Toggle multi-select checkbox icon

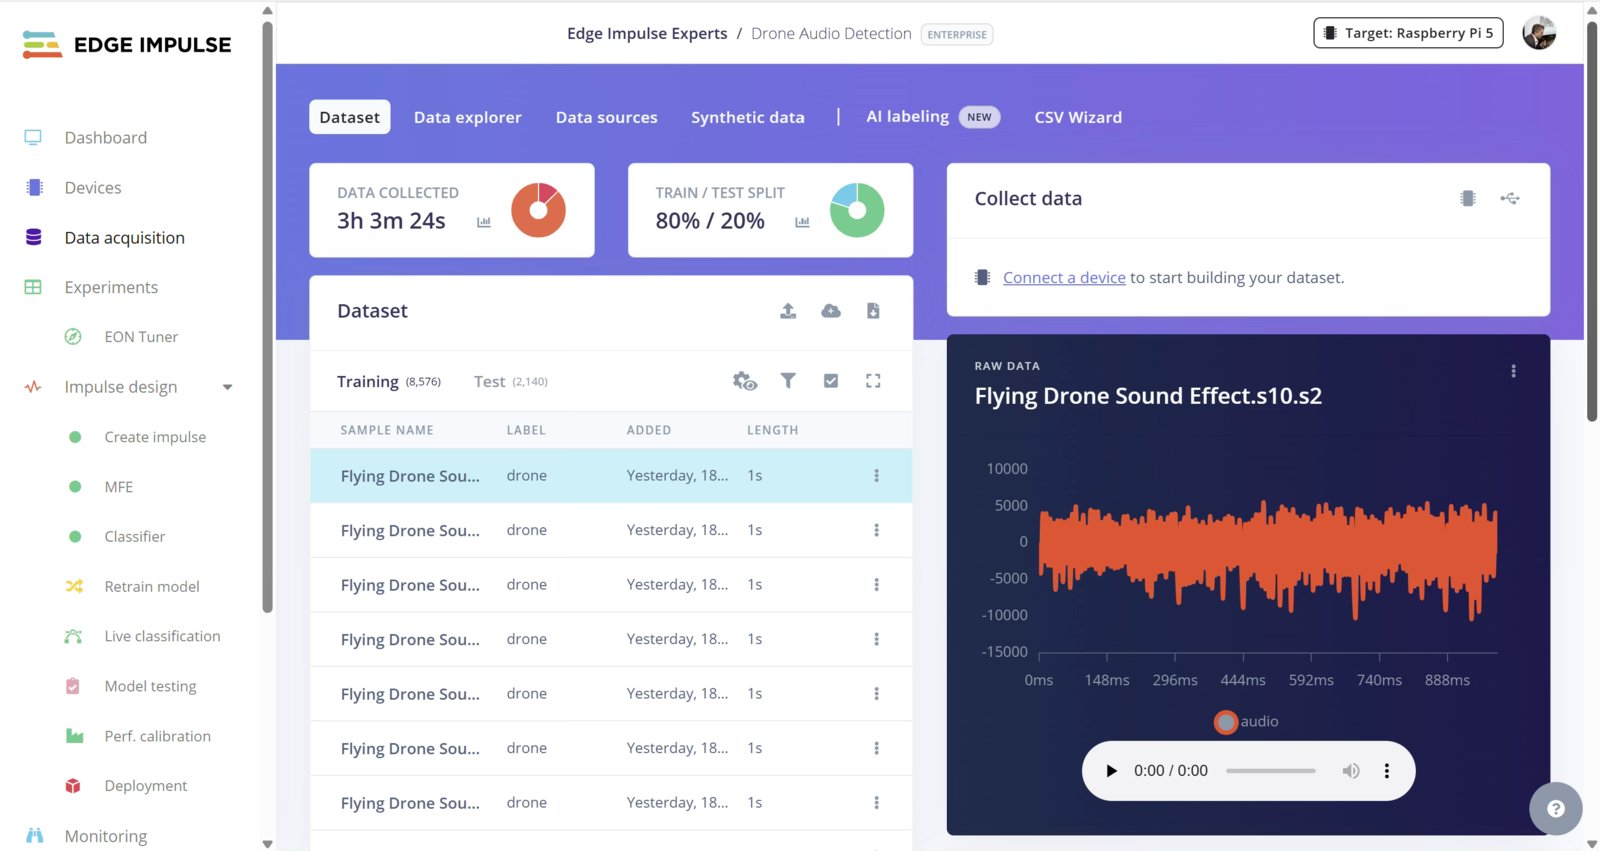click(x=831, y=381)
